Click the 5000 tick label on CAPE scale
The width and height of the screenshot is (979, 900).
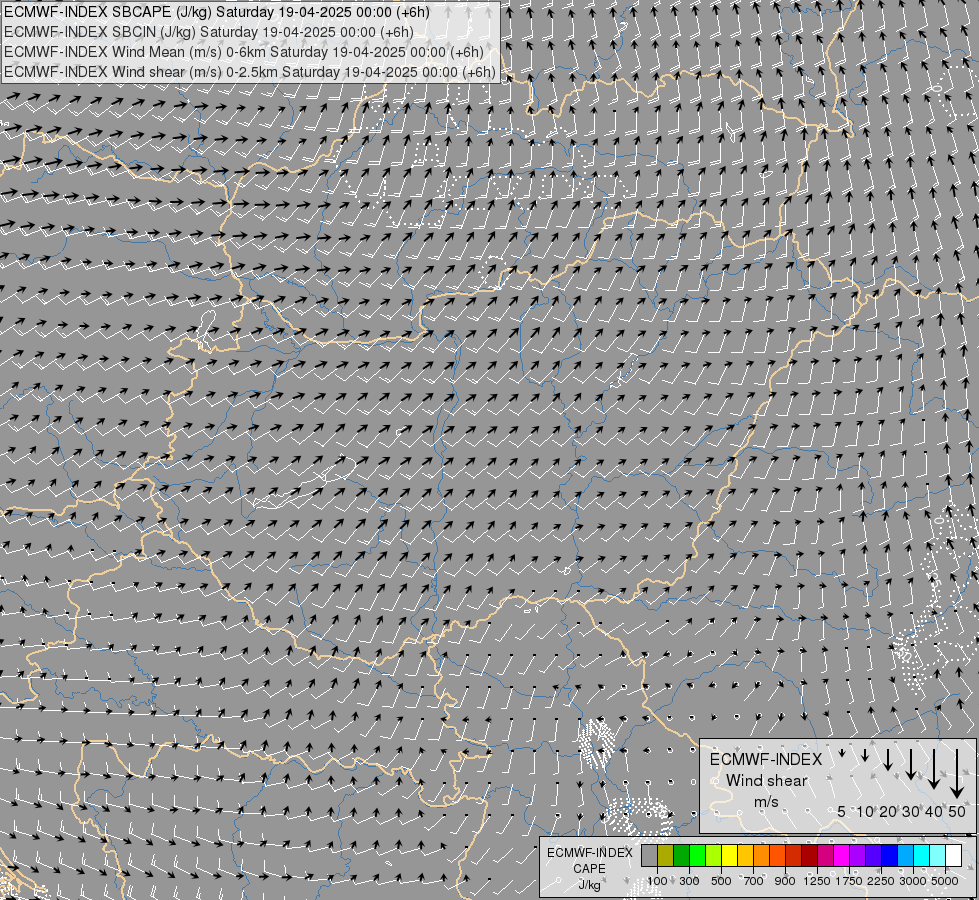point(945,881)
